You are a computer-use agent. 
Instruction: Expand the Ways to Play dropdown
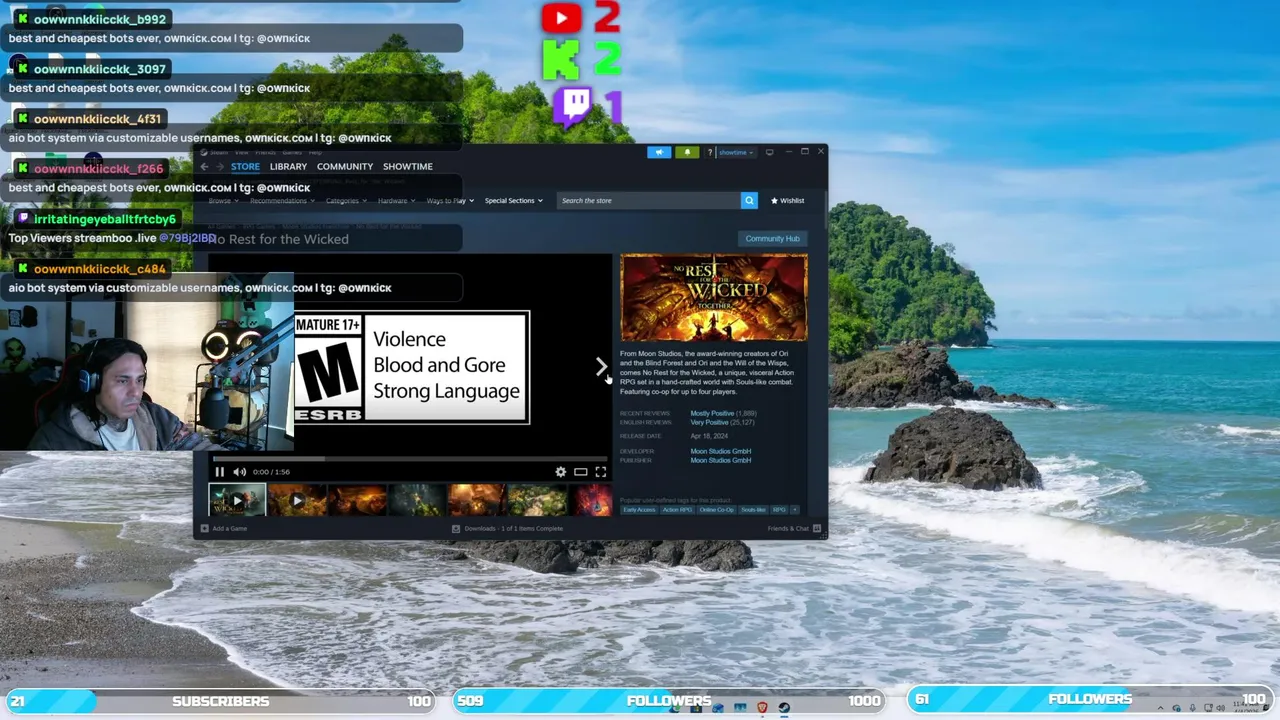[x=450, y=201]
